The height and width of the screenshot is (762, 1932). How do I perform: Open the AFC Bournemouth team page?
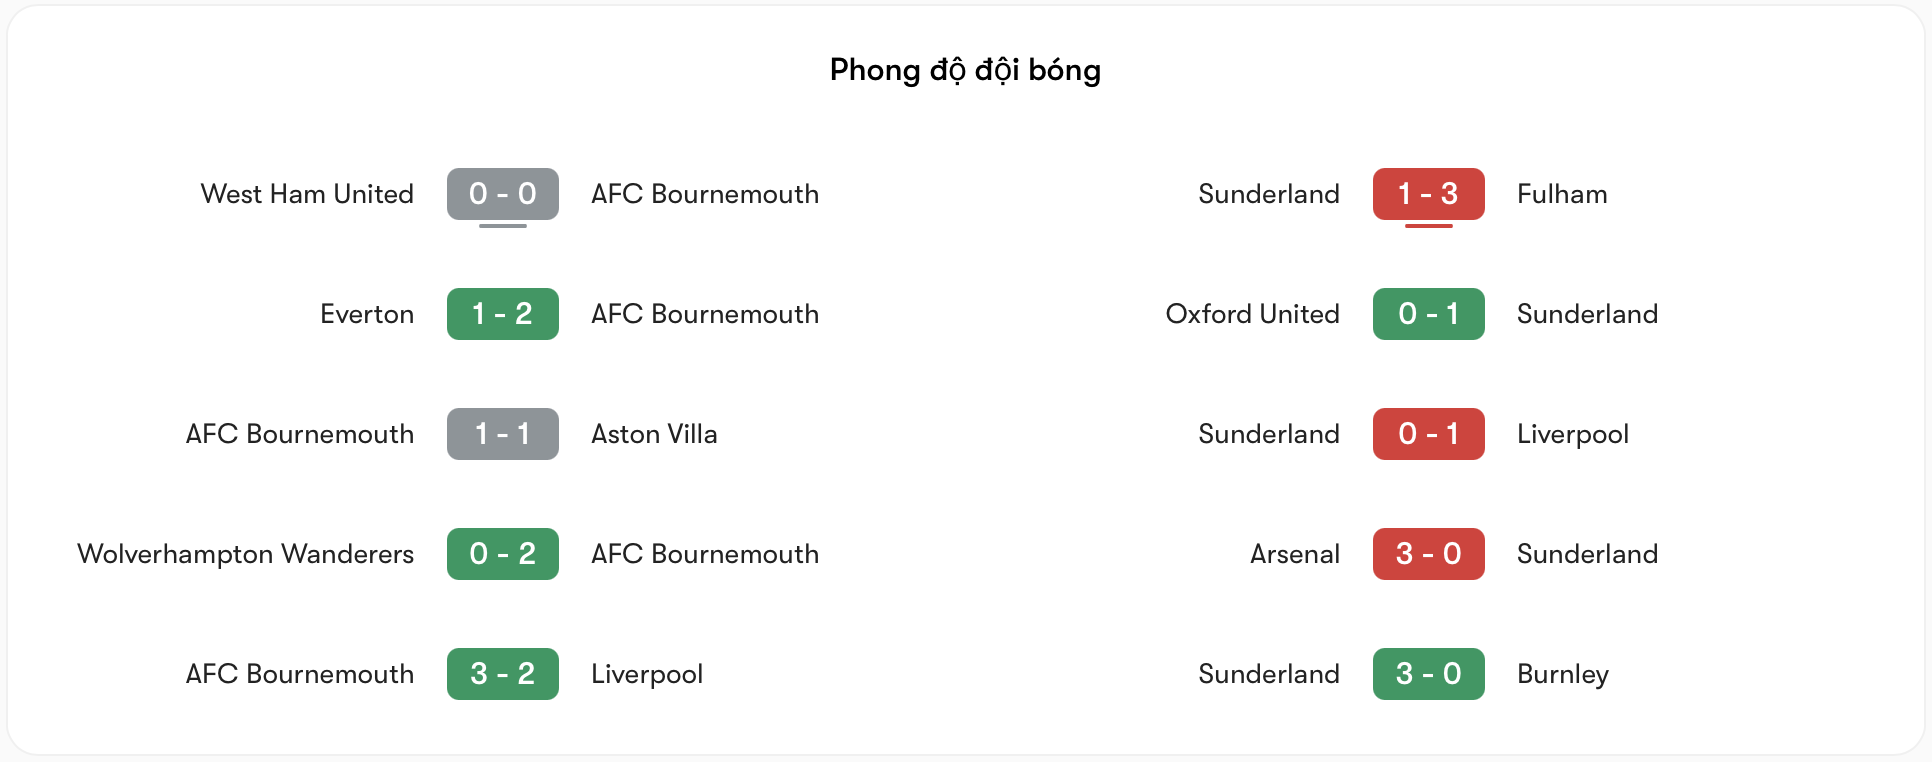[x=705, y=194]
